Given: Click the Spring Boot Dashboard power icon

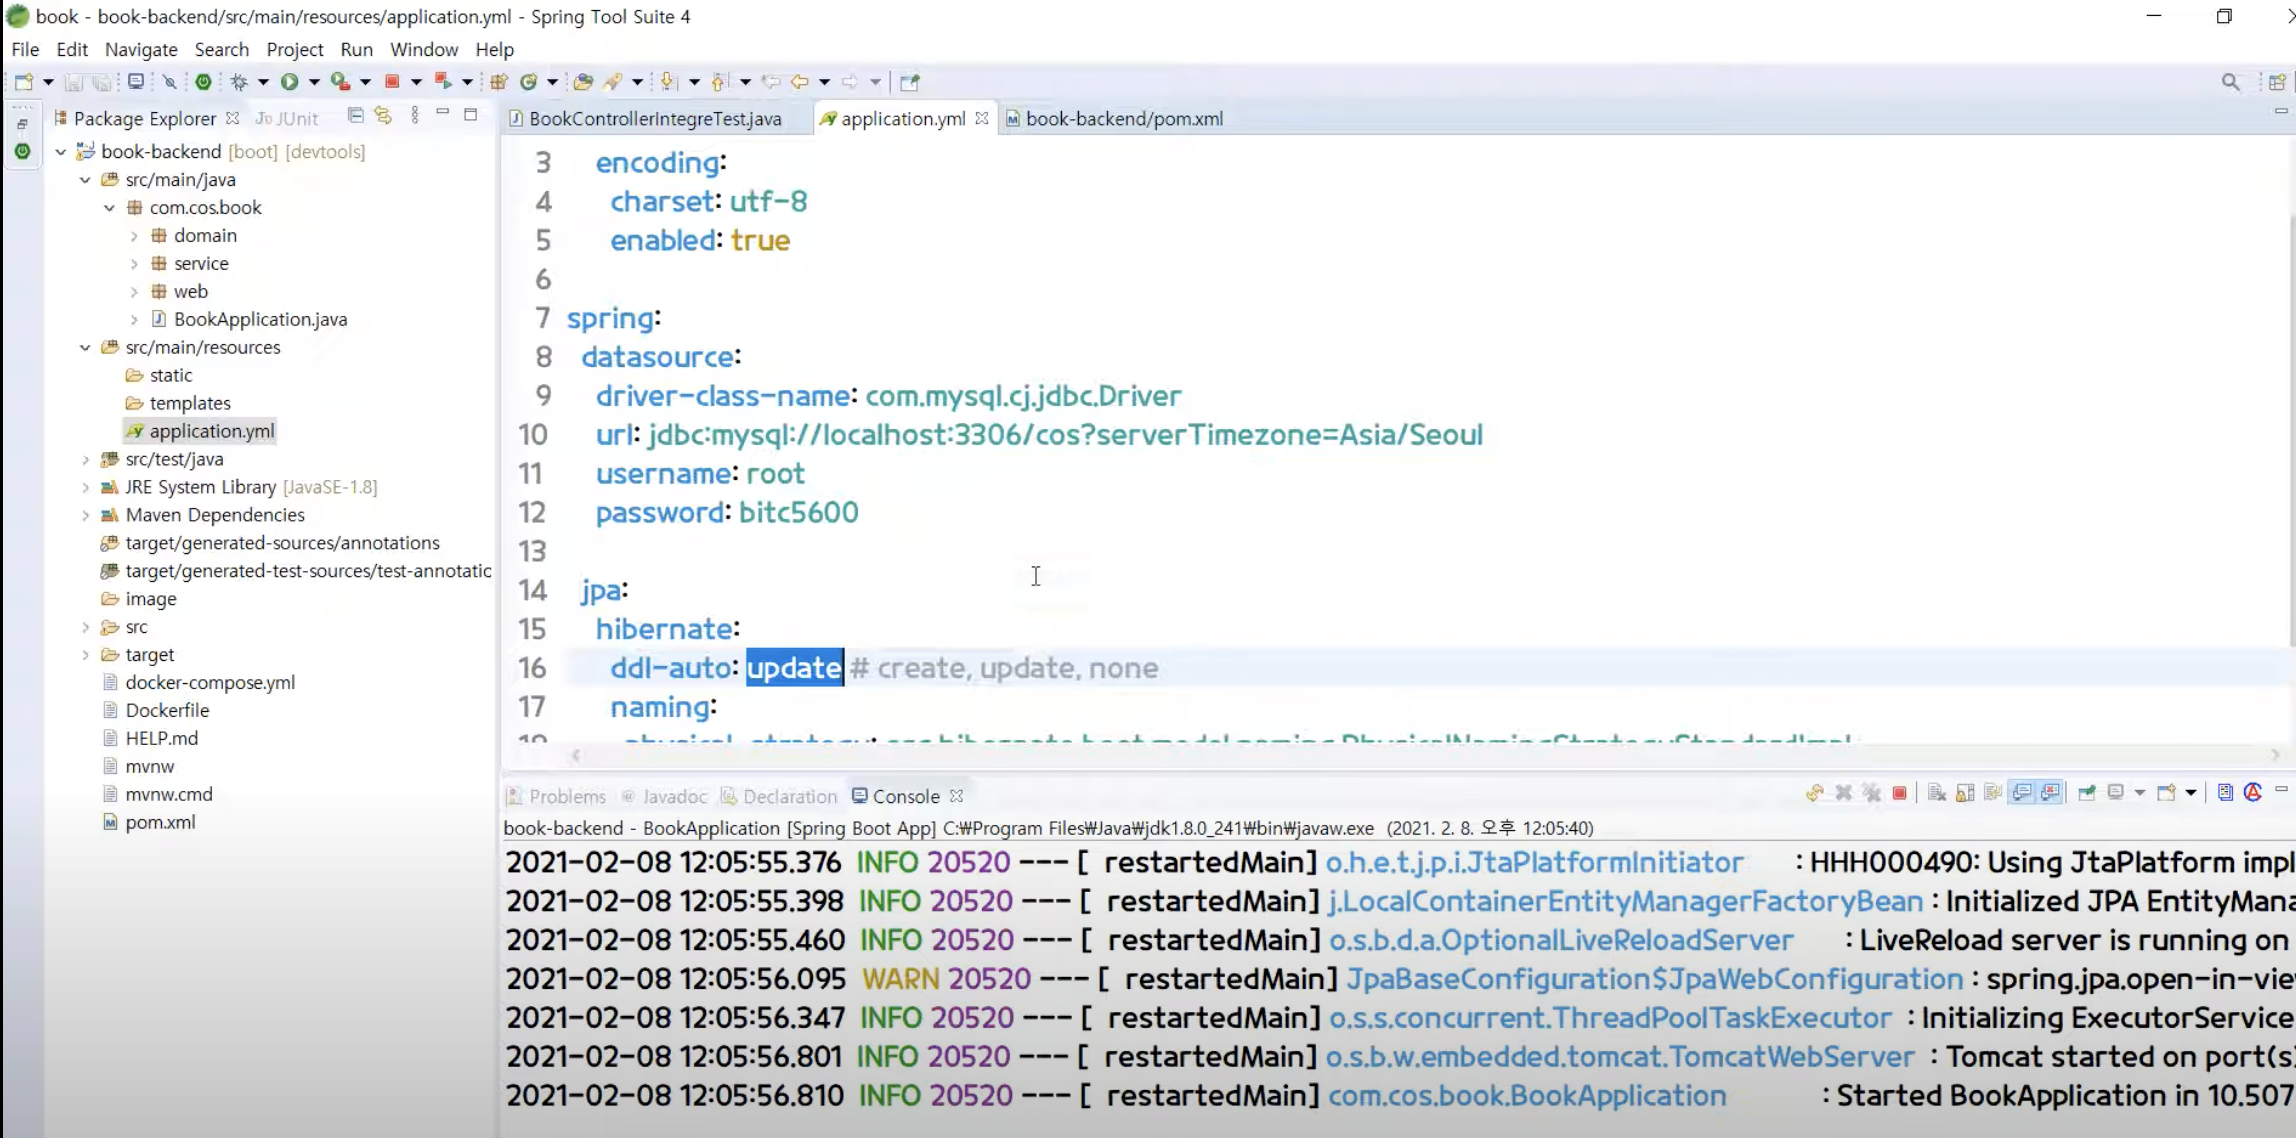Looking at the screenshot, I should point(203,82).
